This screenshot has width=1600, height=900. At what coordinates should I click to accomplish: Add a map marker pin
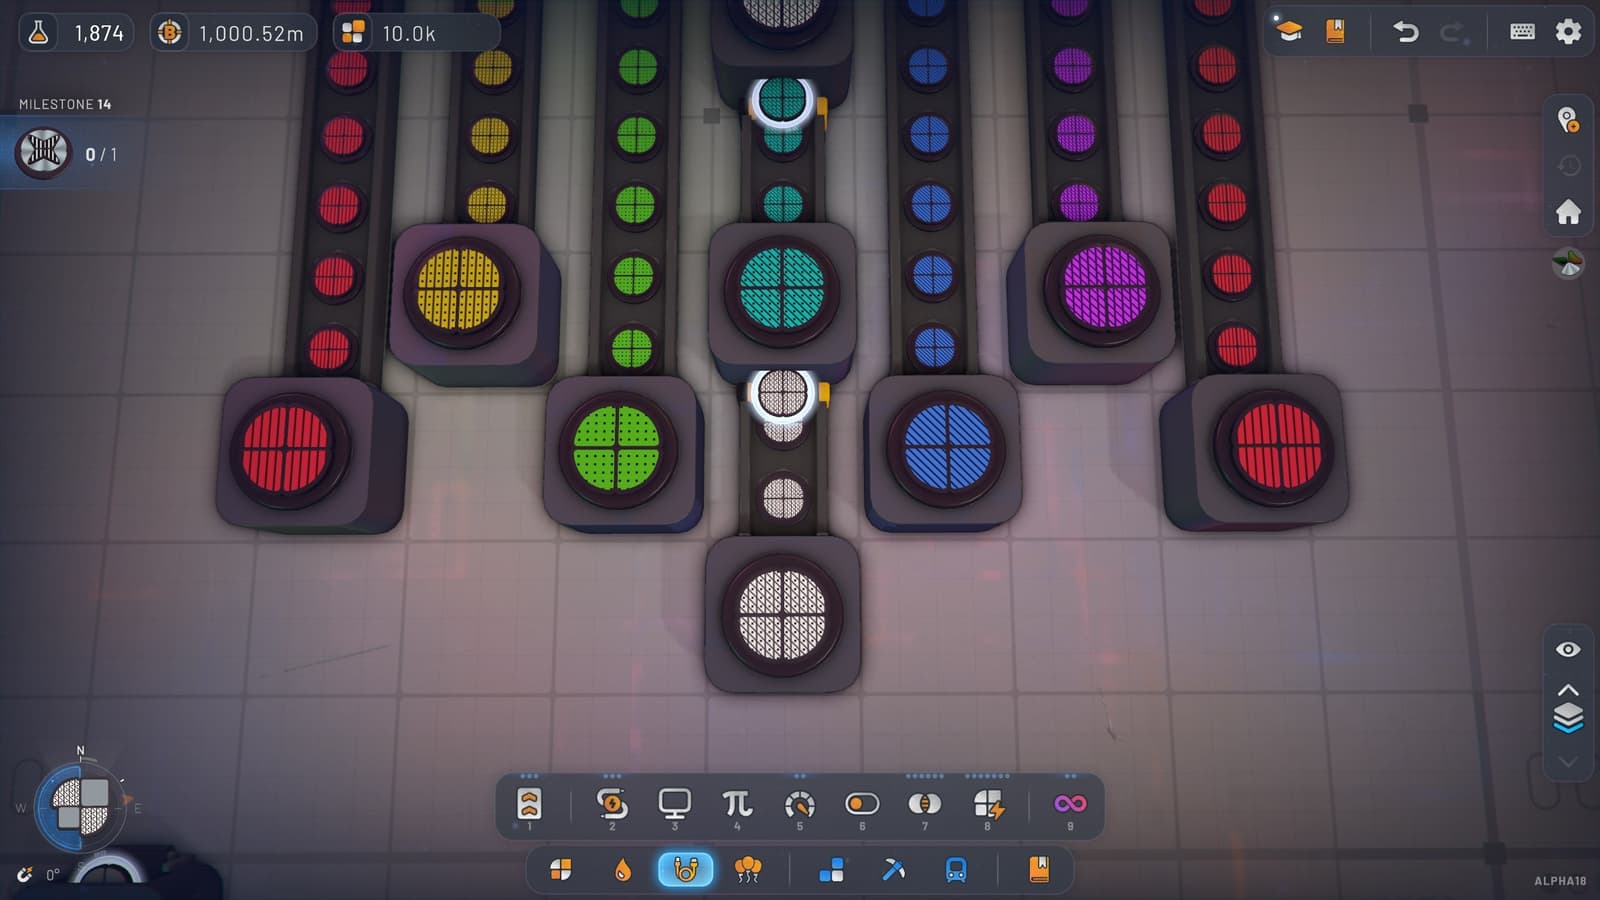[x=1568, y=120]
